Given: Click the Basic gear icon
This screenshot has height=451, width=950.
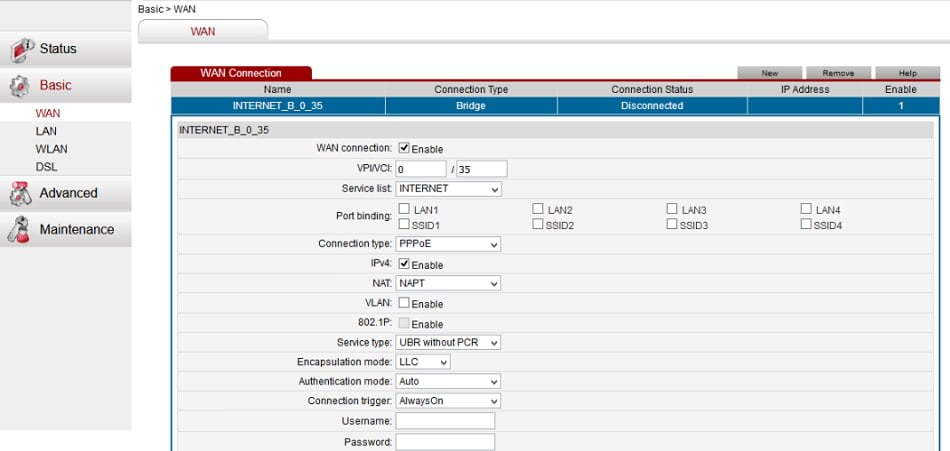Looking at the screenshot, I should click(20, 87).
